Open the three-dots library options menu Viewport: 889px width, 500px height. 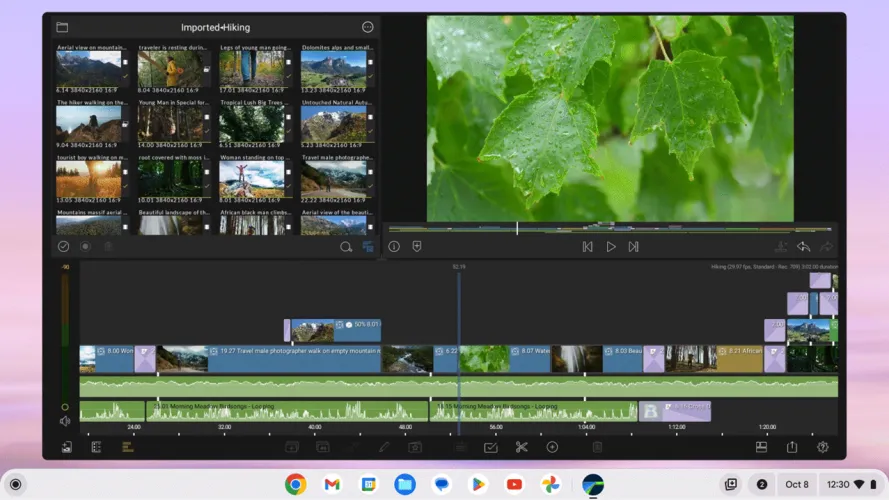(367, 27)
